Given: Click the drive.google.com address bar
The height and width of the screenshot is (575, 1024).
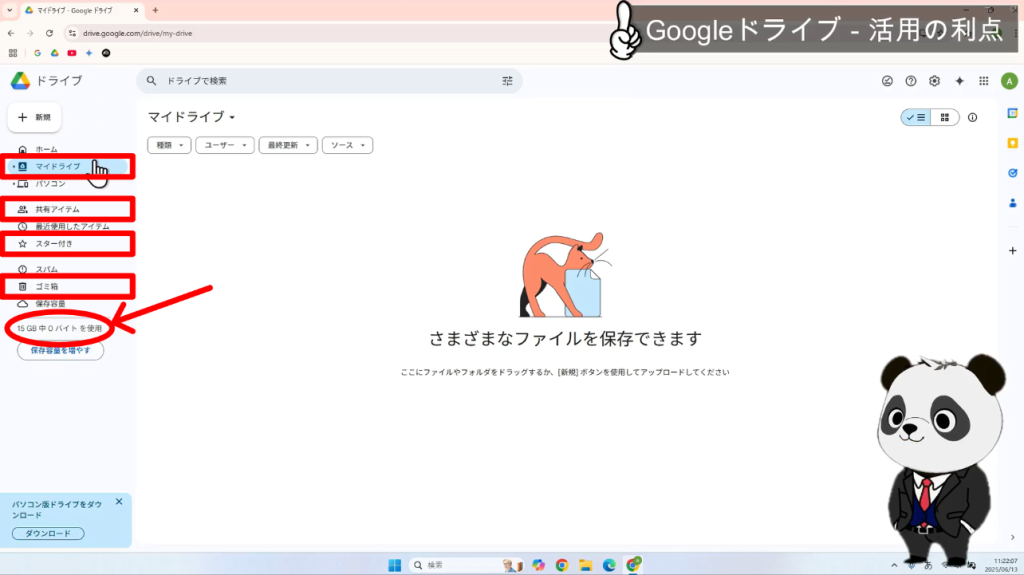Looking at the screenshot, I should [138, 33].
